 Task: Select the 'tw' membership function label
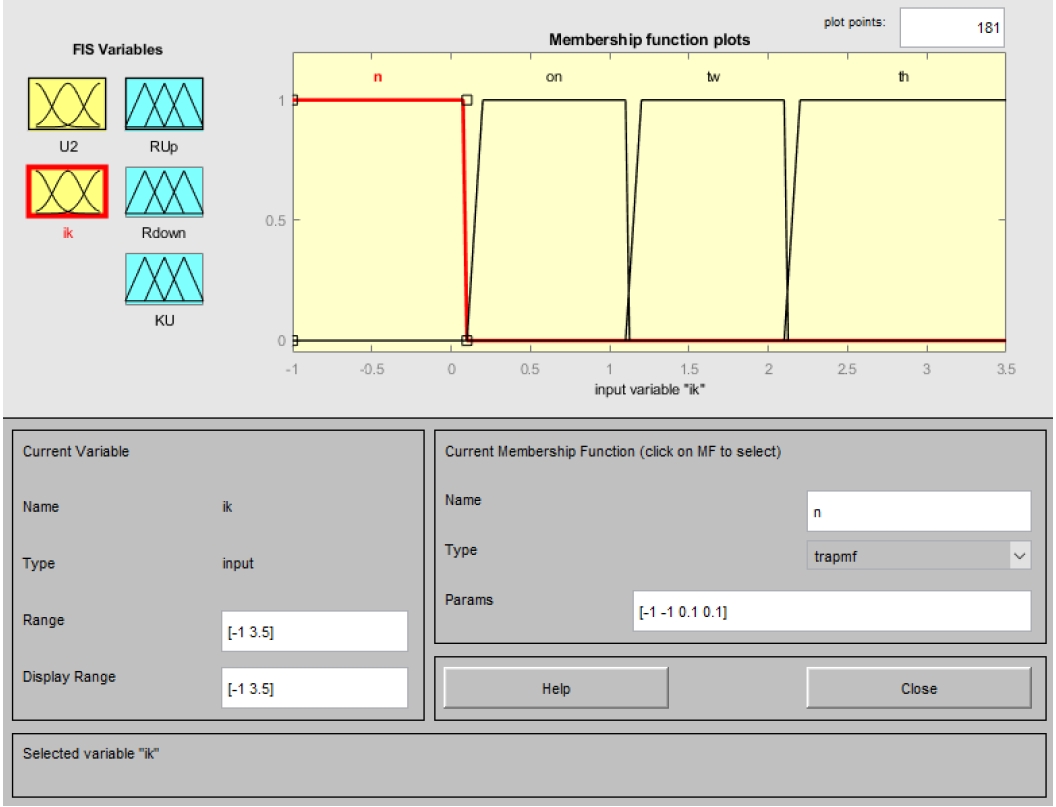pos(713,77)
